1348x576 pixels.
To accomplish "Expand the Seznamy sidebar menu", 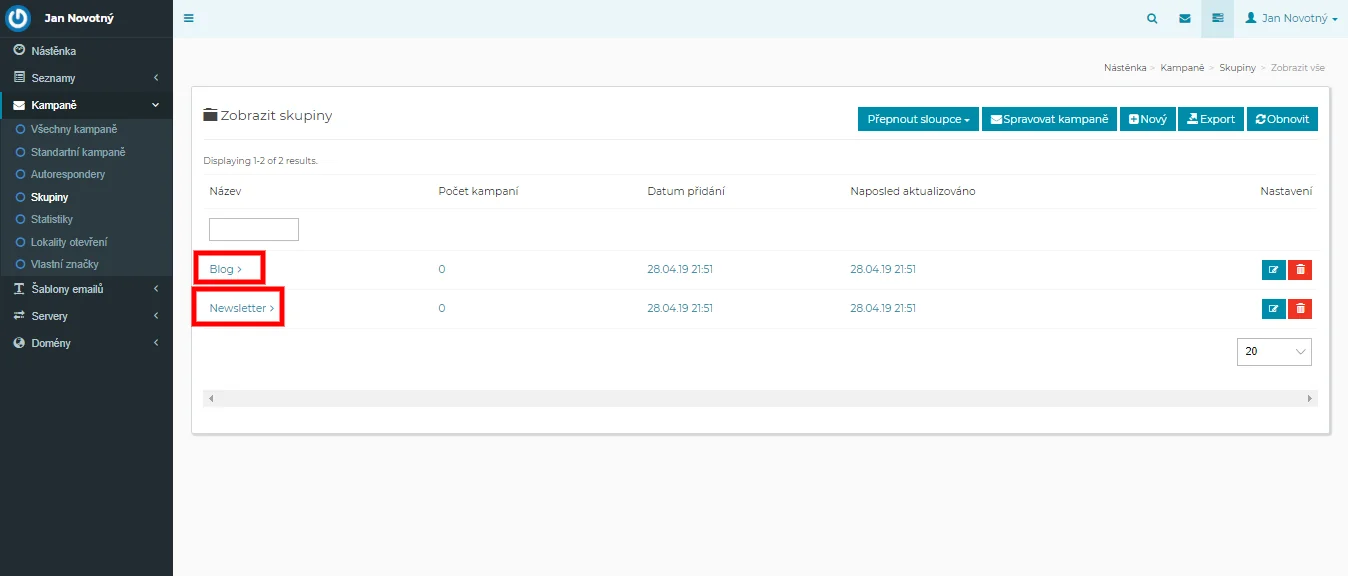I will pos(86,78).
